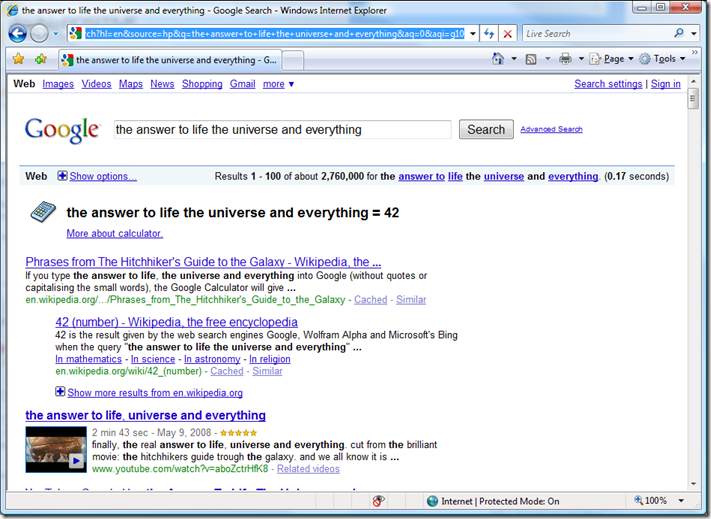Click the scrollbar down arrow
This screenshot has height=519, width=711.
693,484
